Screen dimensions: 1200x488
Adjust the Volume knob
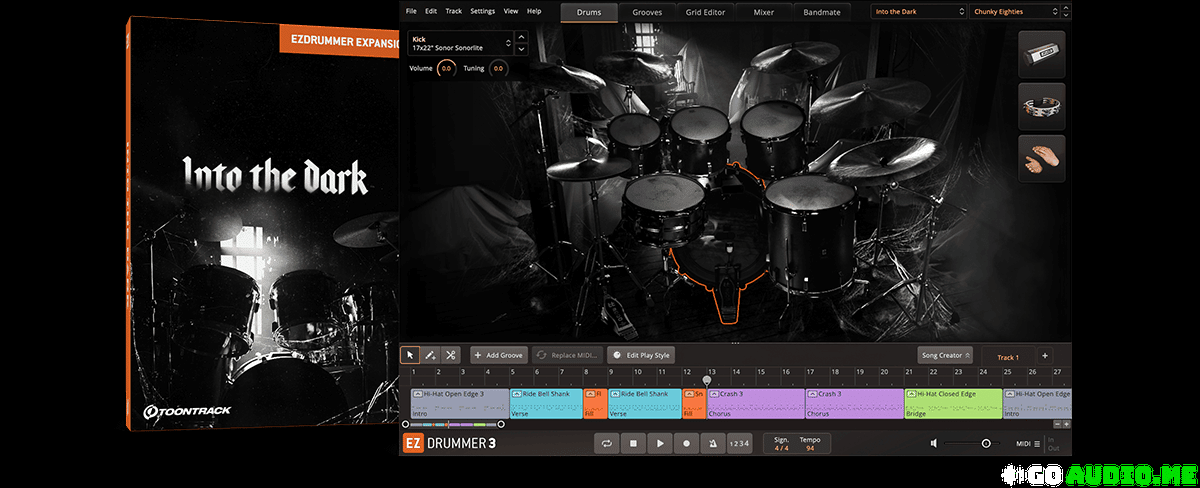click(446, 69)
